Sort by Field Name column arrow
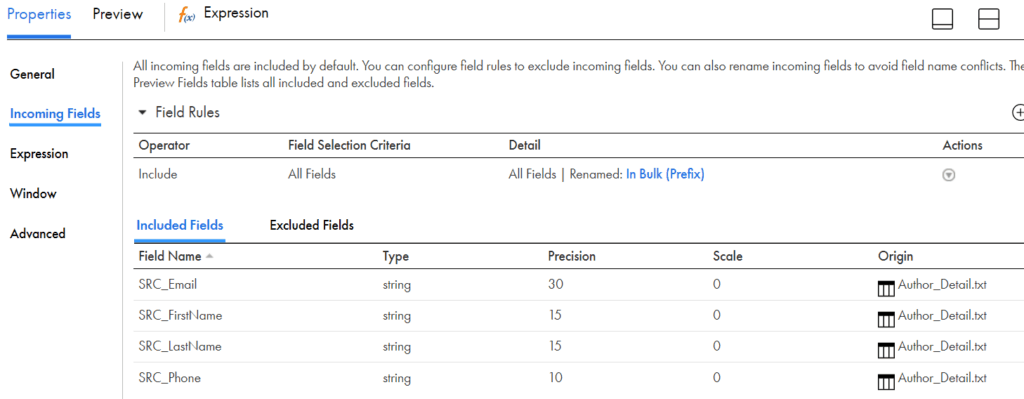Viewport: 1024px width, 399px height. pos(209,257)
